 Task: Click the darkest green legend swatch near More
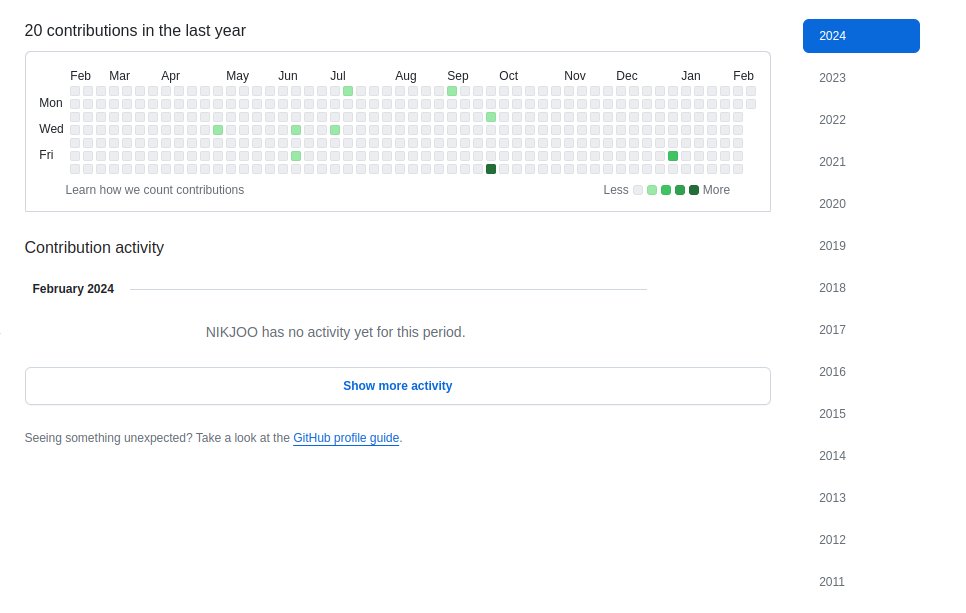click(694, 190)
